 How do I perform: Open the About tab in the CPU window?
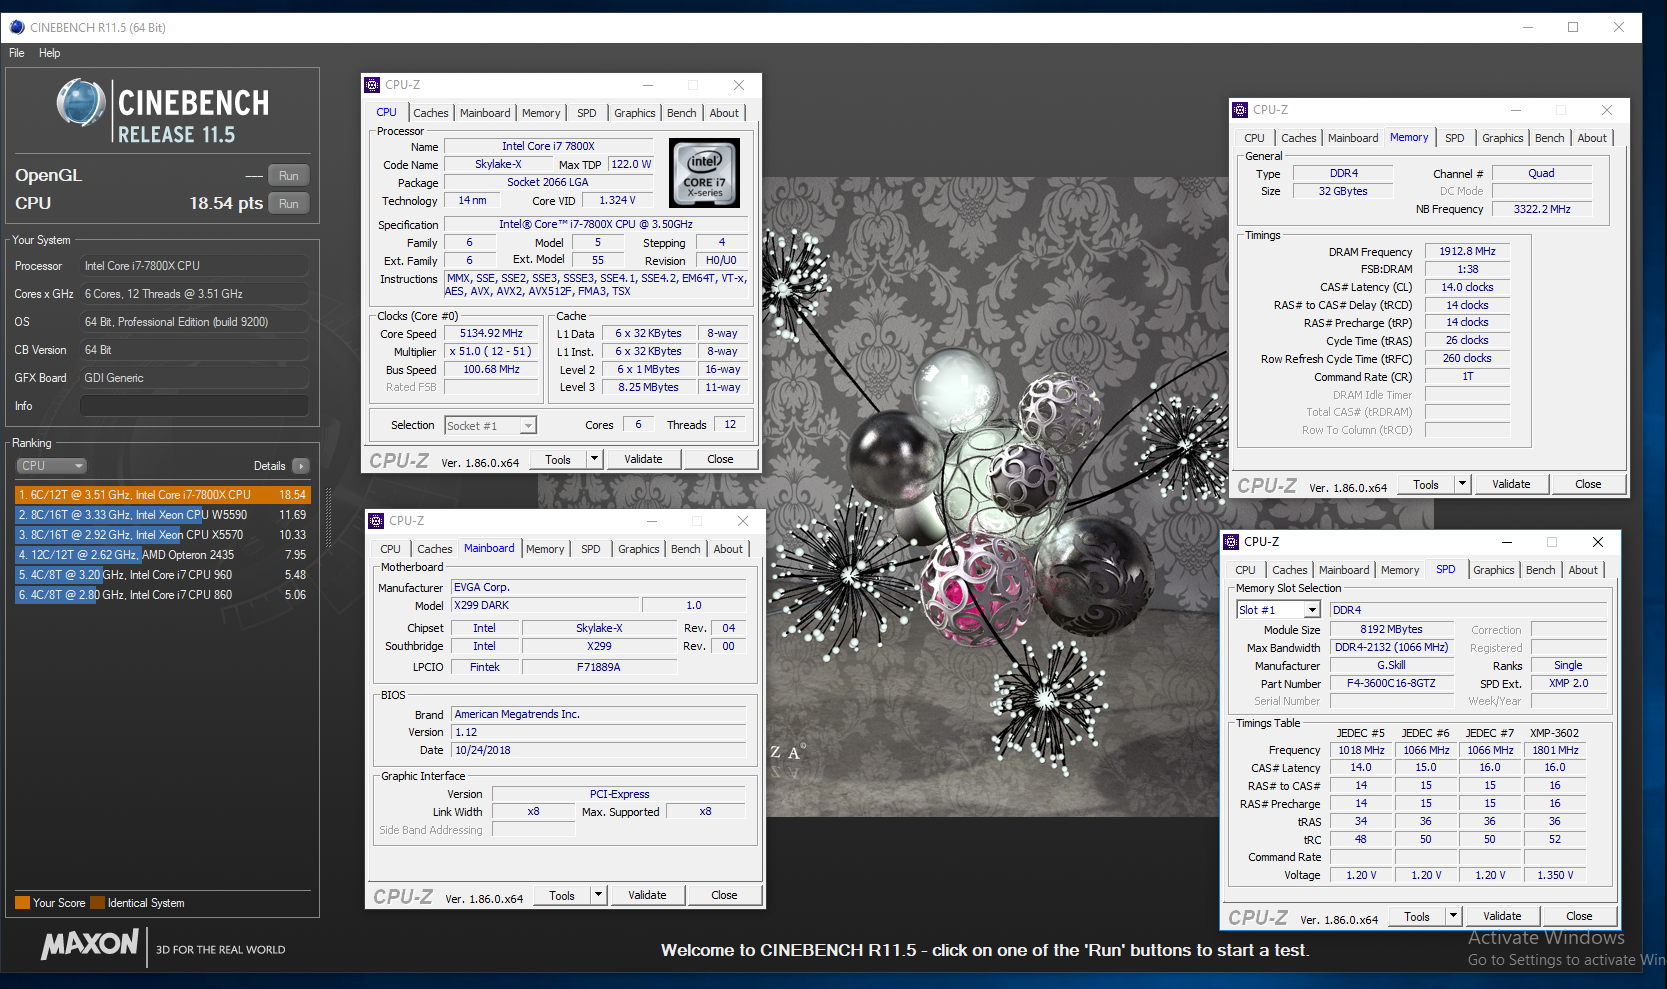pos(724,113)
